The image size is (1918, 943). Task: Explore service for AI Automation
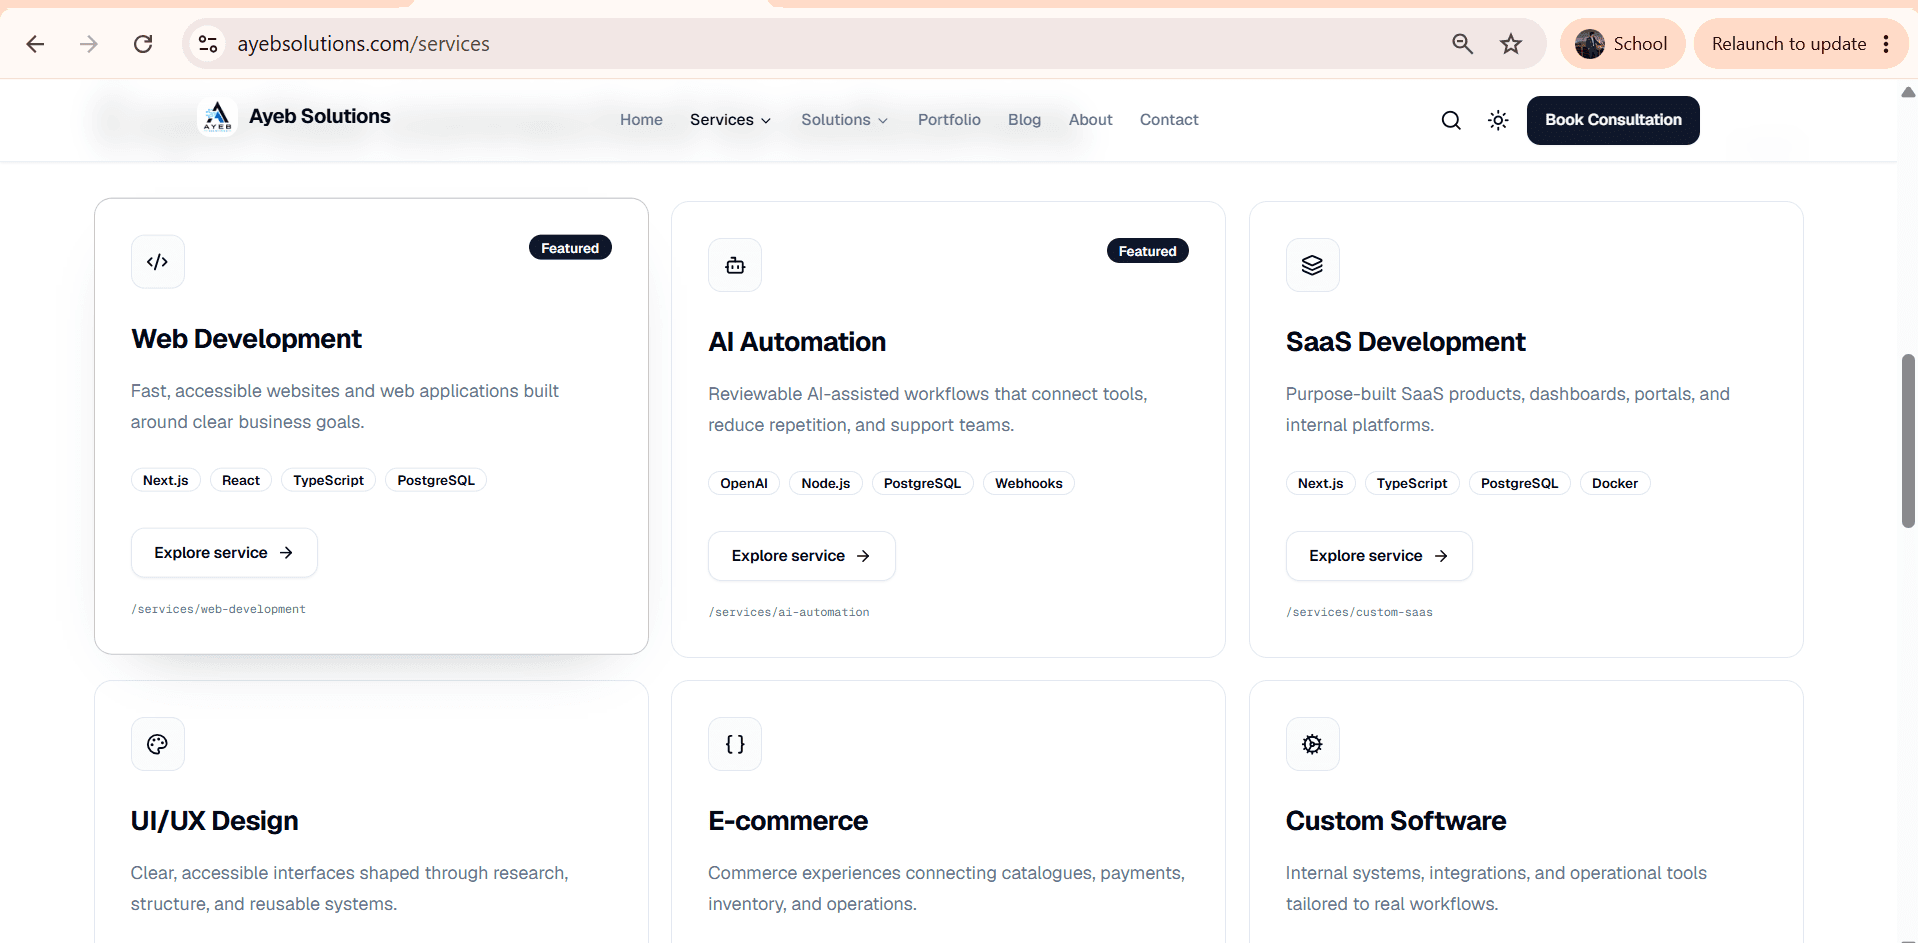[801, 556]
